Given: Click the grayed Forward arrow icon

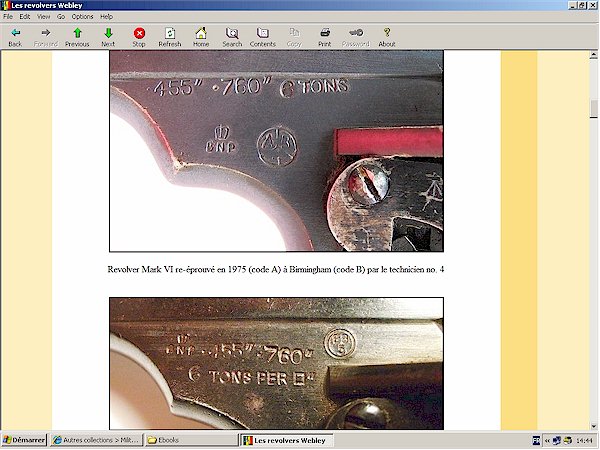Looking at the screenshot, I should 46,33.
